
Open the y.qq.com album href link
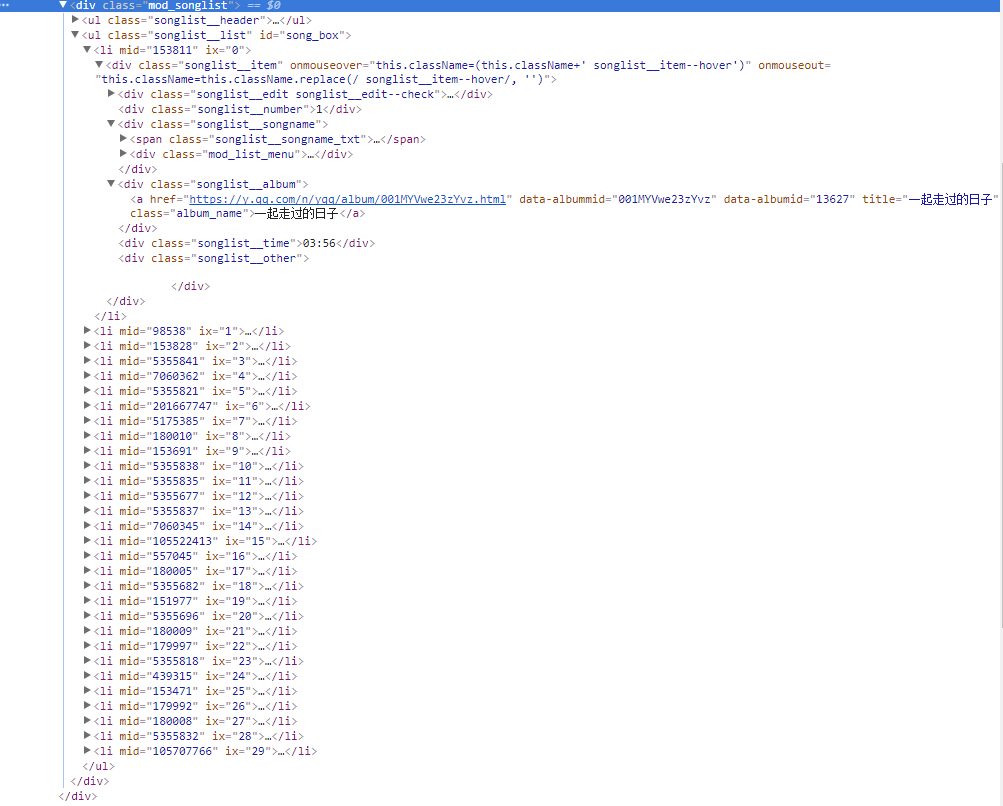tap(347, 200)
